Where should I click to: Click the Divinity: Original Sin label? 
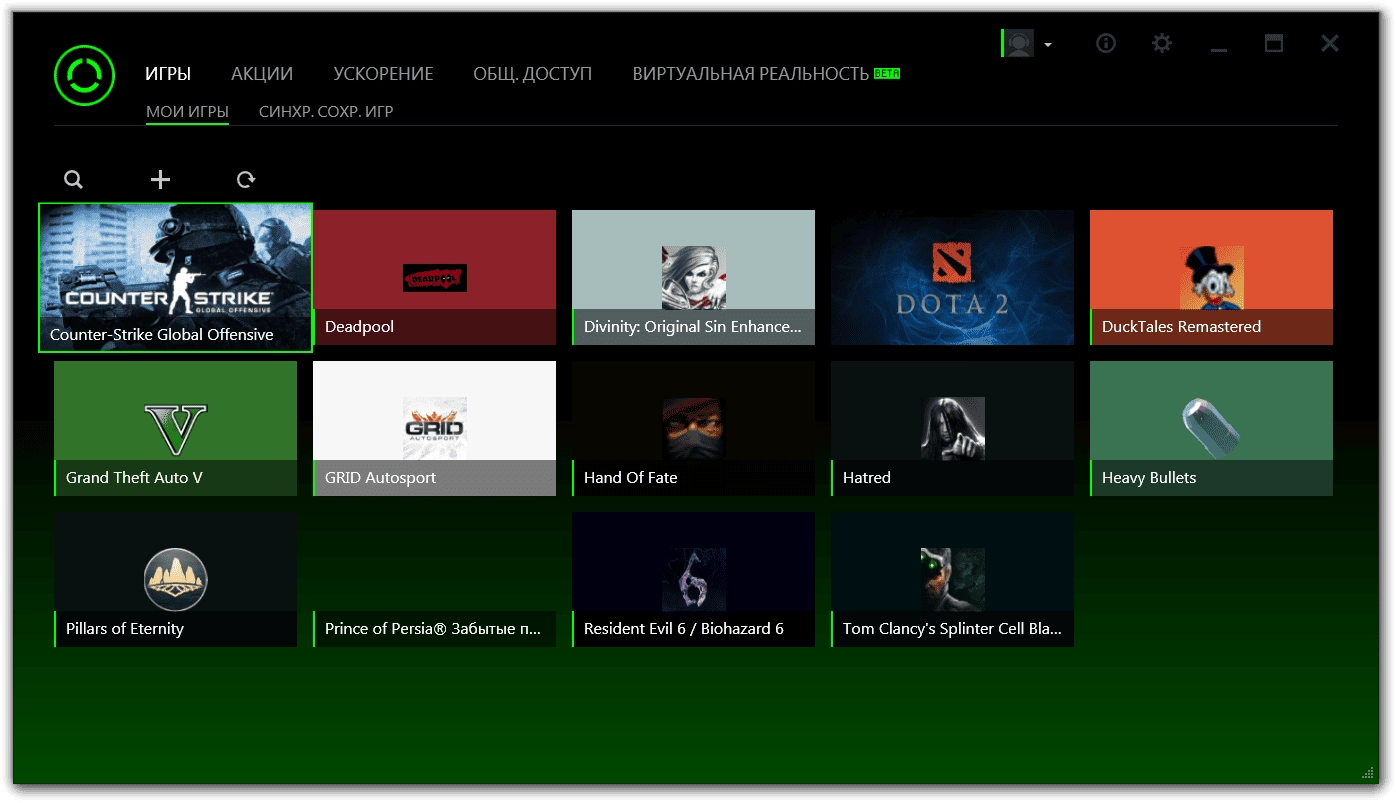[693, 327]
